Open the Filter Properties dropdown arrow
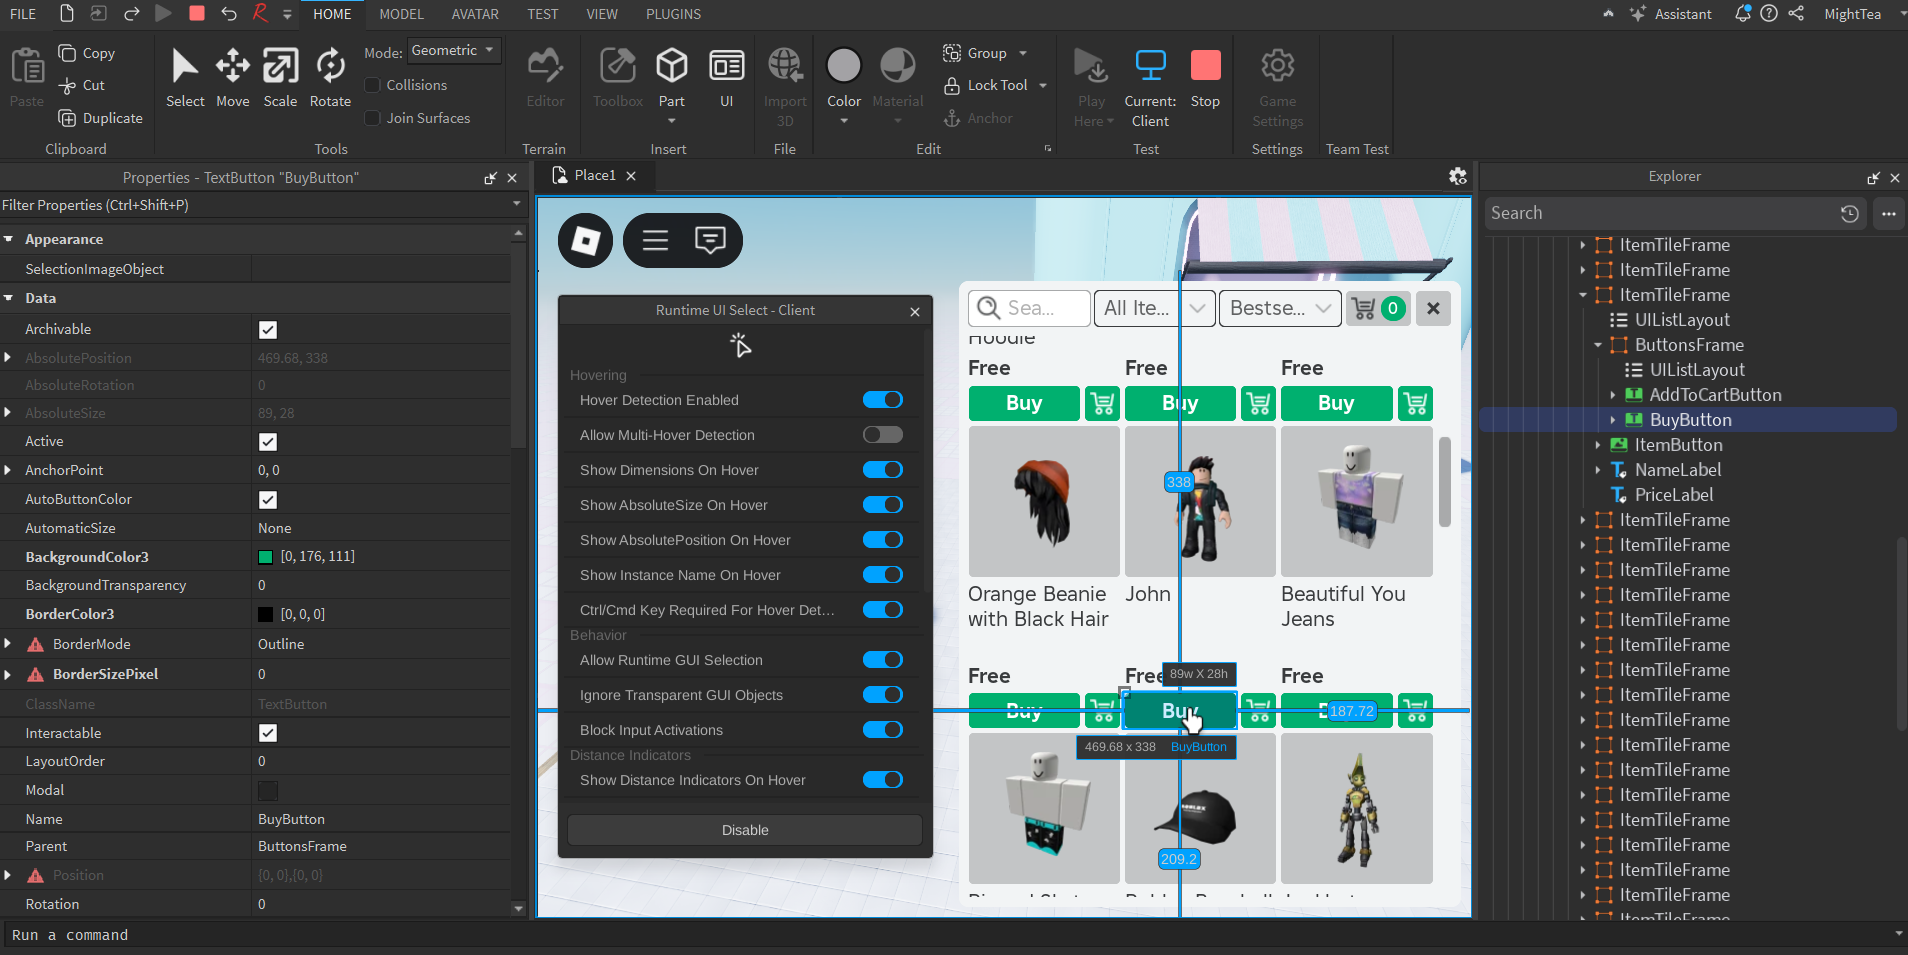This screenshot has height=955, width=1908. 517,204
